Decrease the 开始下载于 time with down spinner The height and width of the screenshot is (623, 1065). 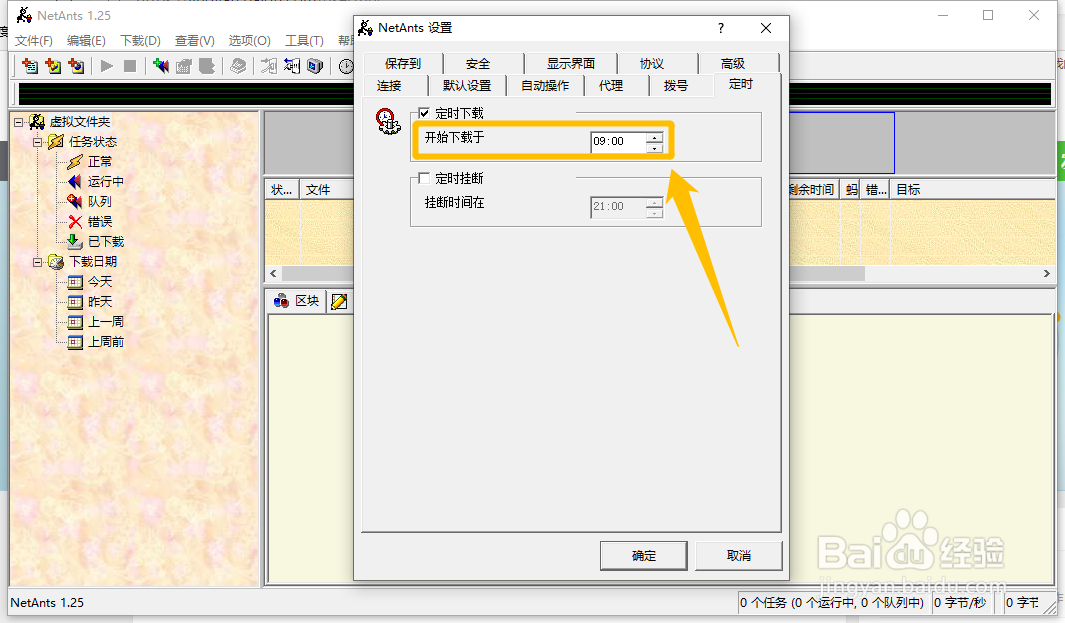pos(654,147)
